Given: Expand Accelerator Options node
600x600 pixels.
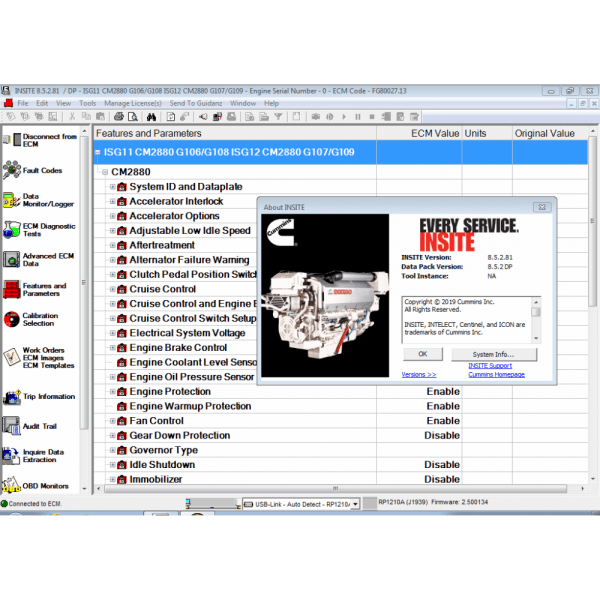Looking at the screenshot, I should tap(112, 216).
